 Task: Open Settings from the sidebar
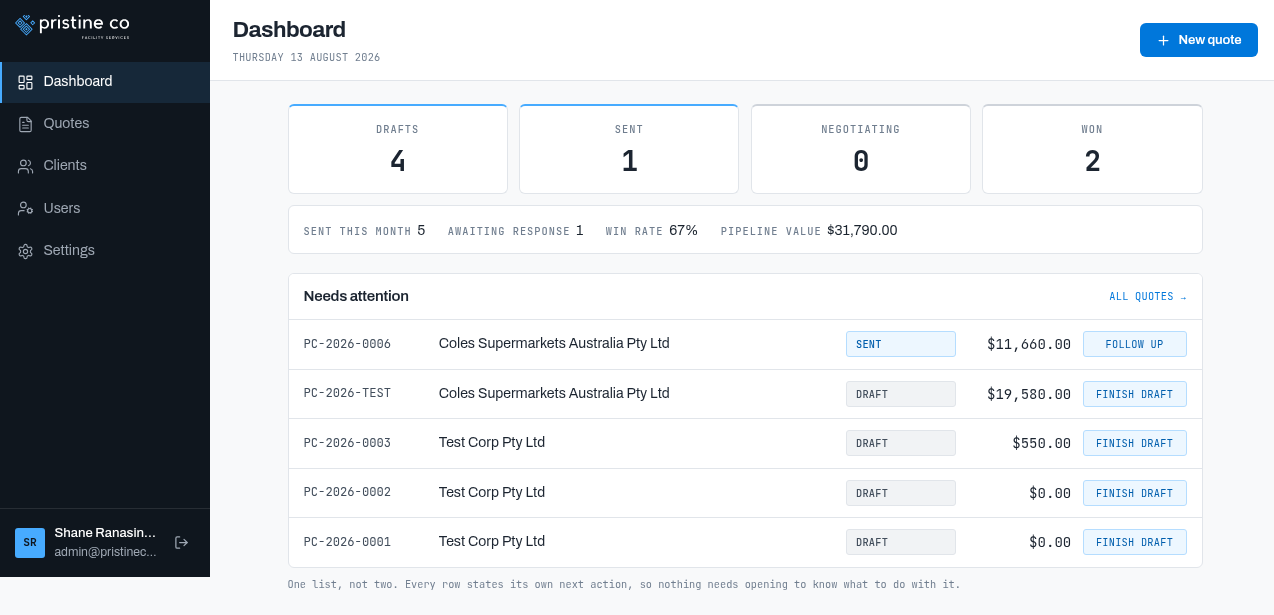(x=105, y=250)
